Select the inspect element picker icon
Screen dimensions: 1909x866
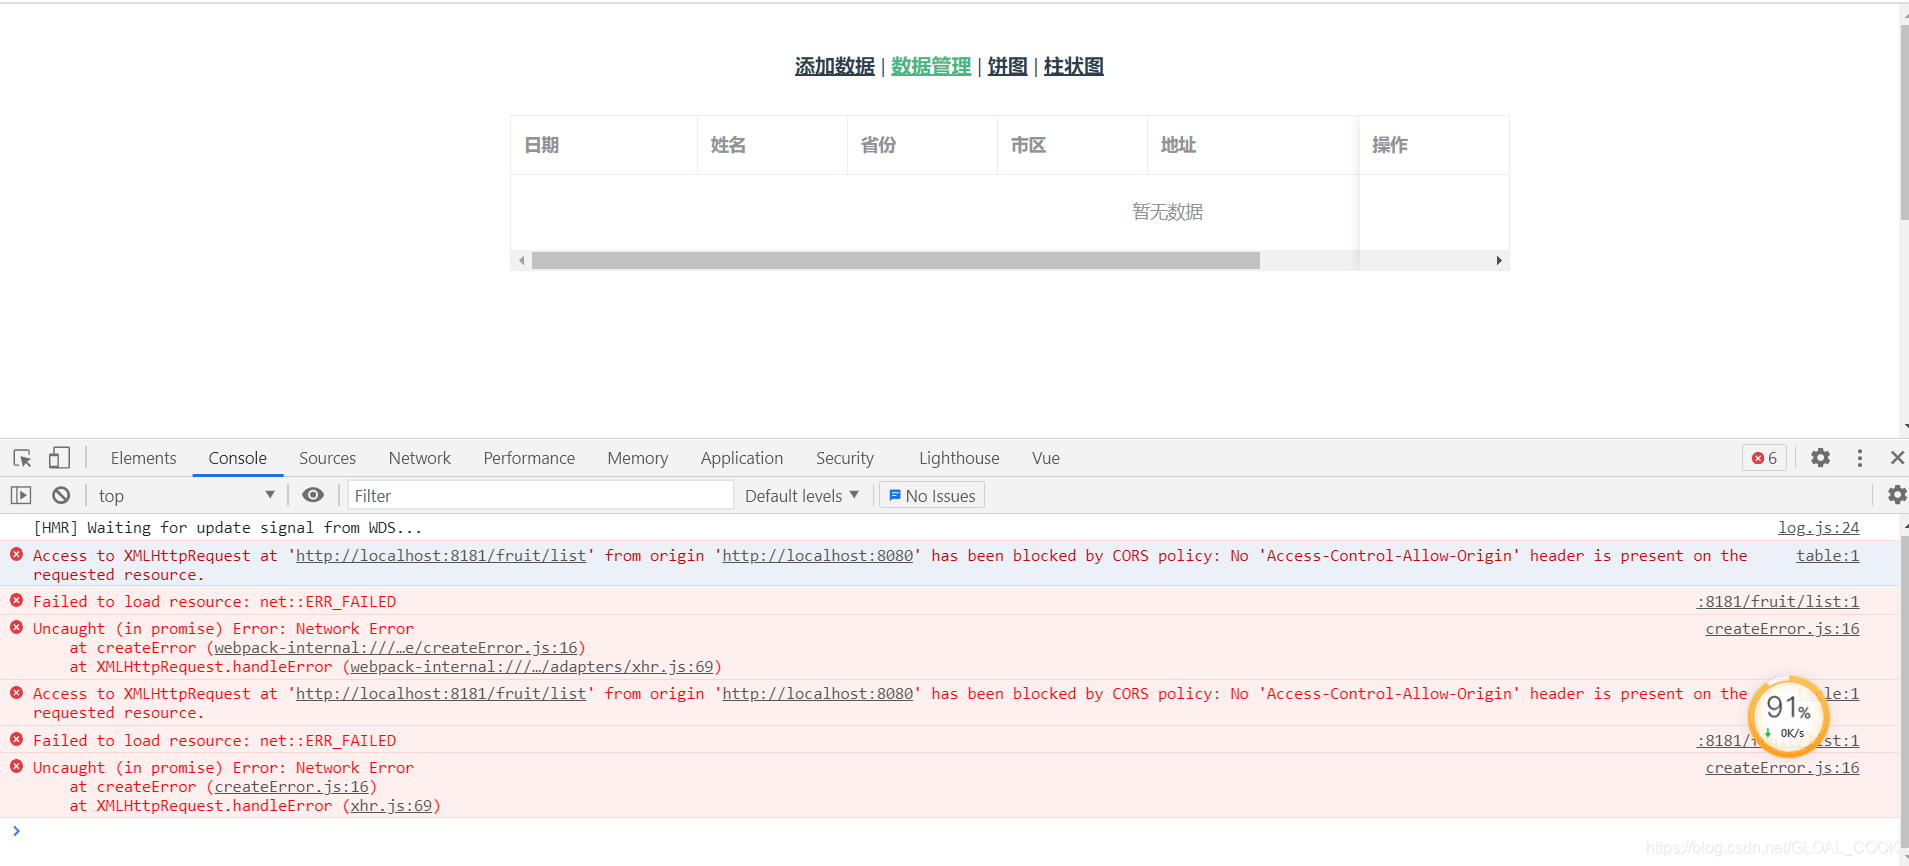(22, 458)
